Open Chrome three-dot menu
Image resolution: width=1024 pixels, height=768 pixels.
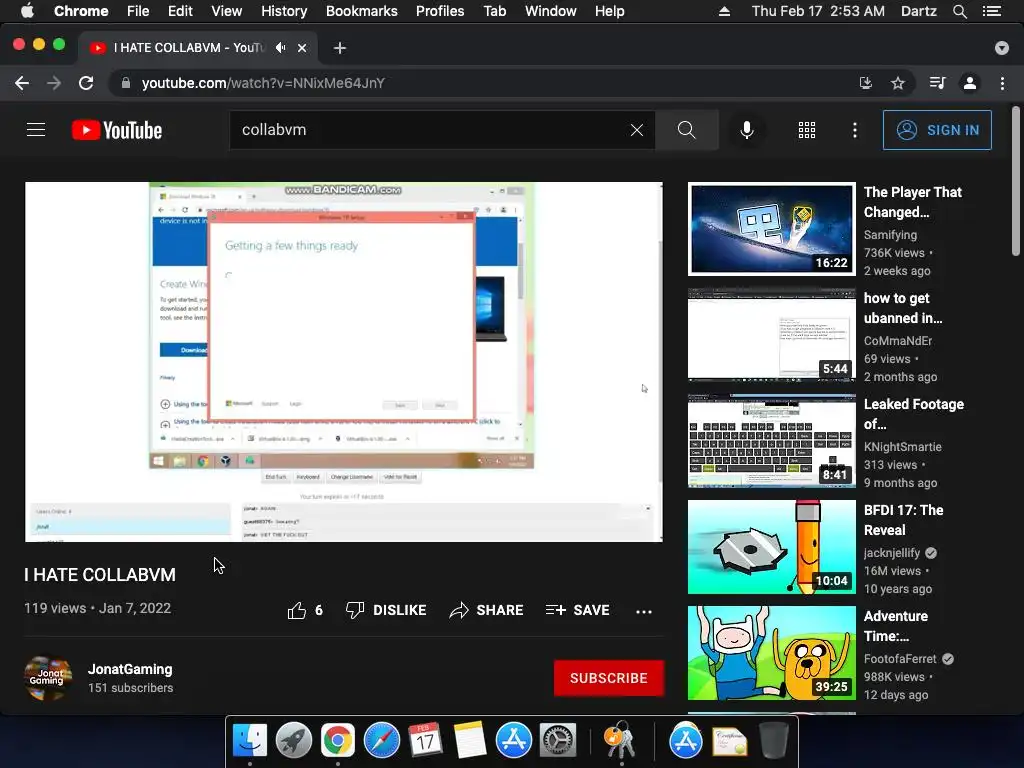tap(1002, 83)
